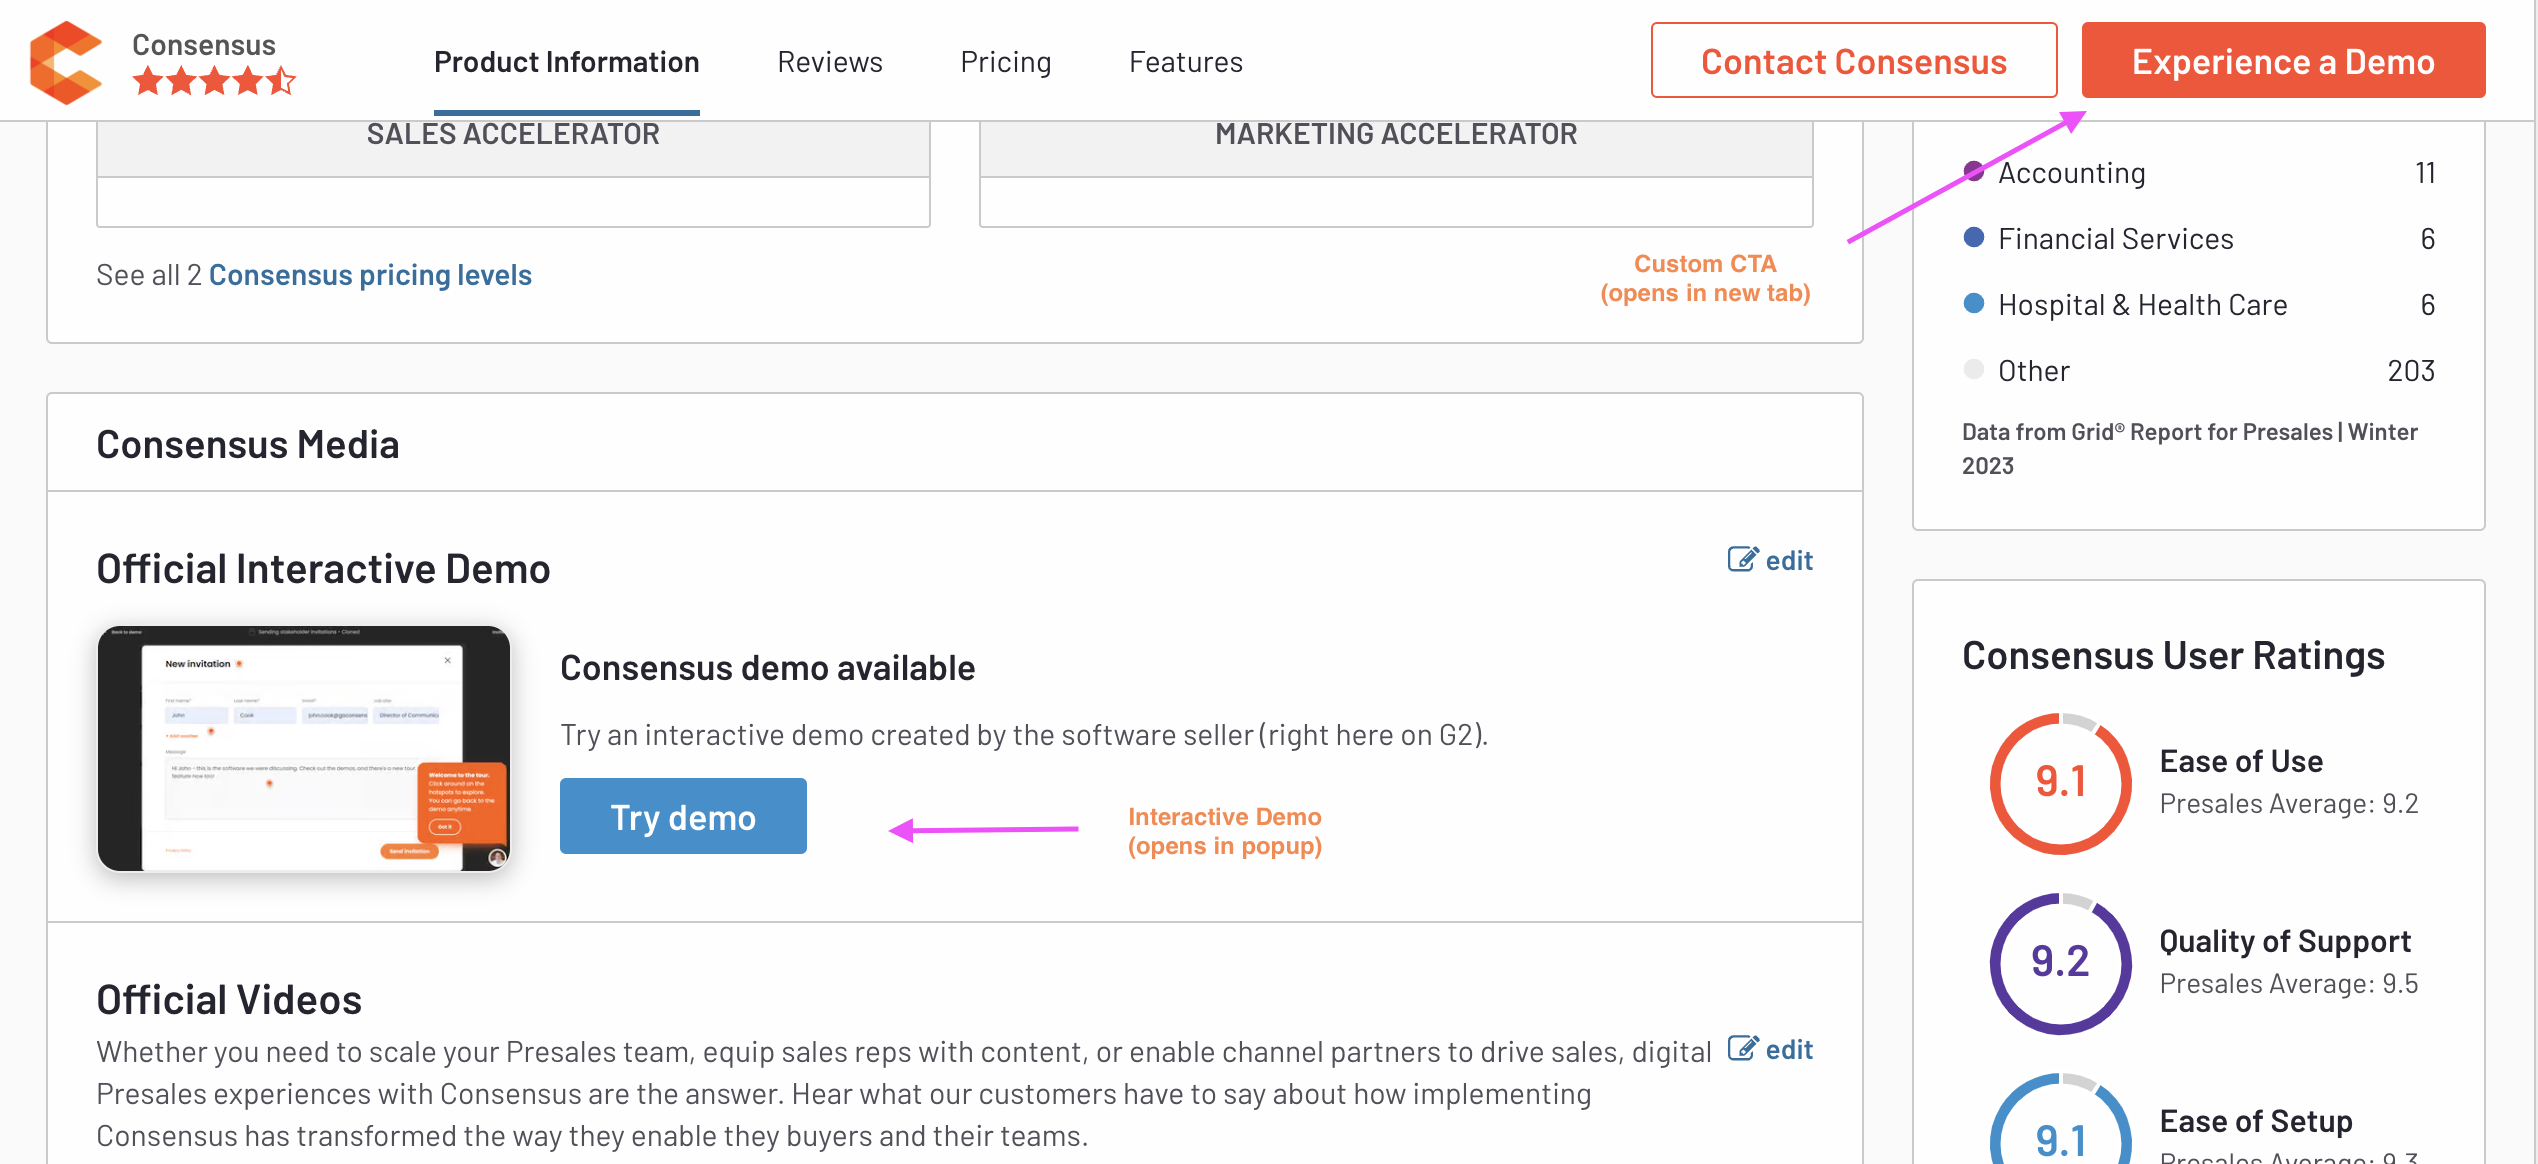The width and height of the screenshot is (2538, 1164).
Task: Click the Consensus logo icon
Action: [x=66, y=62]
